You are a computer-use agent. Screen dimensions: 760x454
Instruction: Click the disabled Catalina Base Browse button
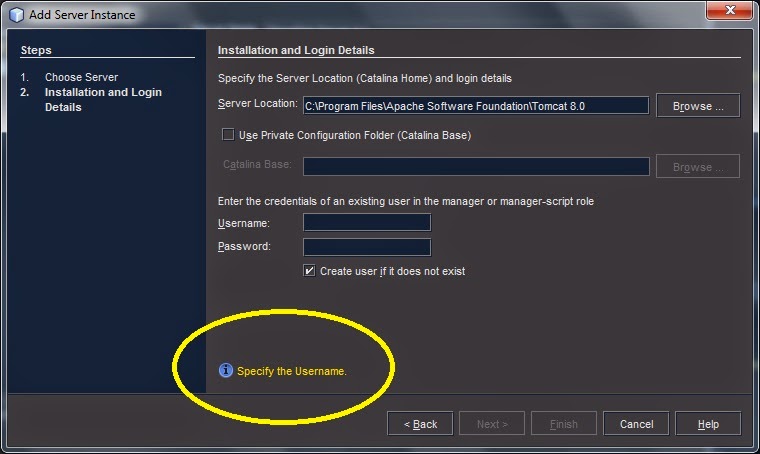click(698, 167)
